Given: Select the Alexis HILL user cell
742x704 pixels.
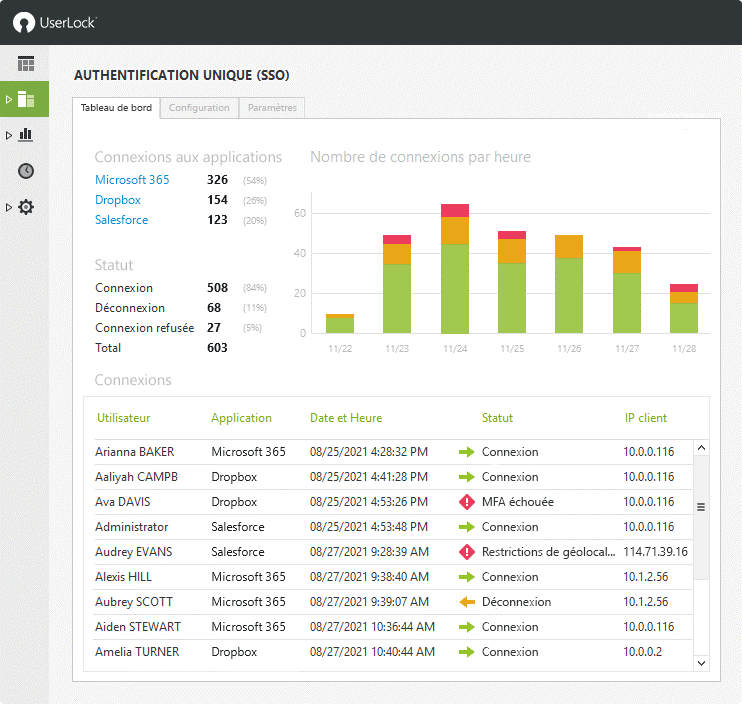Looking at the screenshot, I should tap(123, 577).
